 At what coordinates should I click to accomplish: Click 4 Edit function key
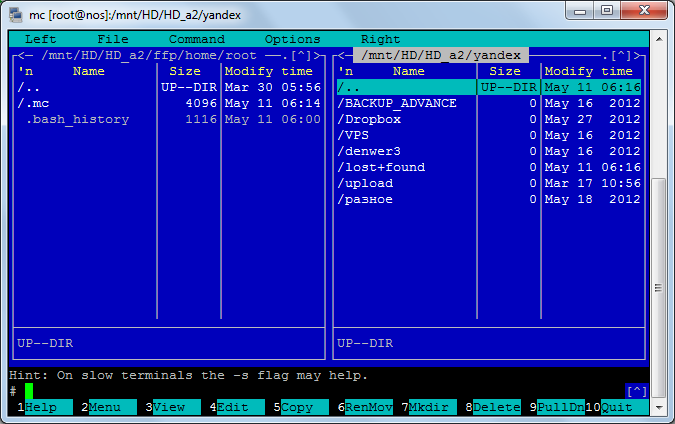(x=237, y=407)
